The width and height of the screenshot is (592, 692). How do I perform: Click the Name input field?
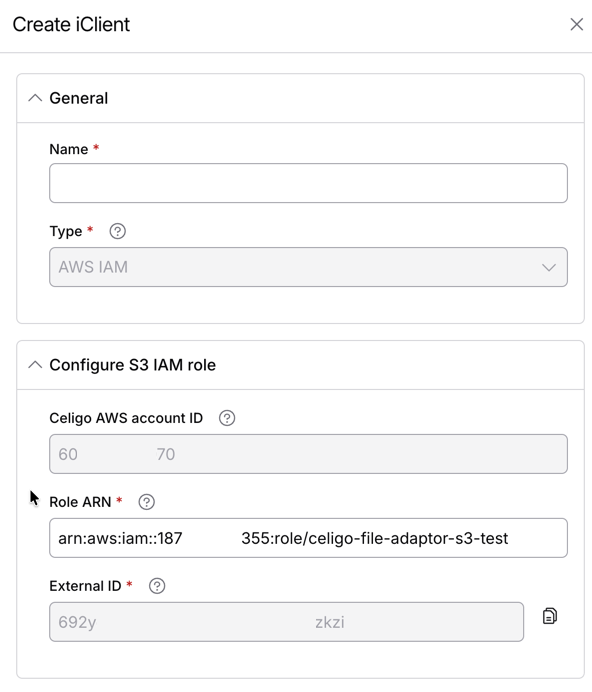point(308,183)
